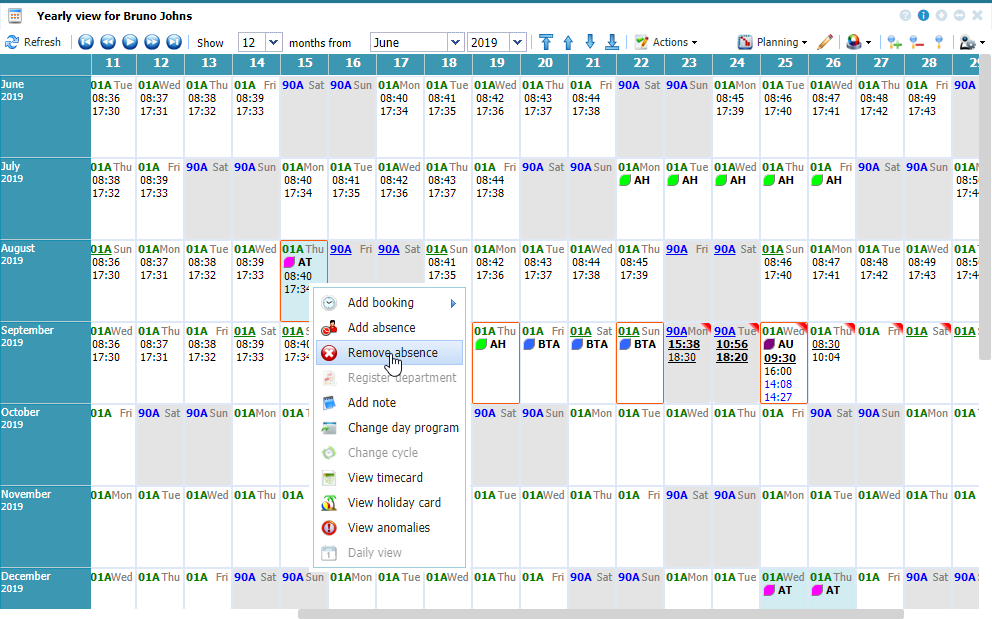
Task: Jump to top with the bar-up arrow icon
Action: click(546, 42)
